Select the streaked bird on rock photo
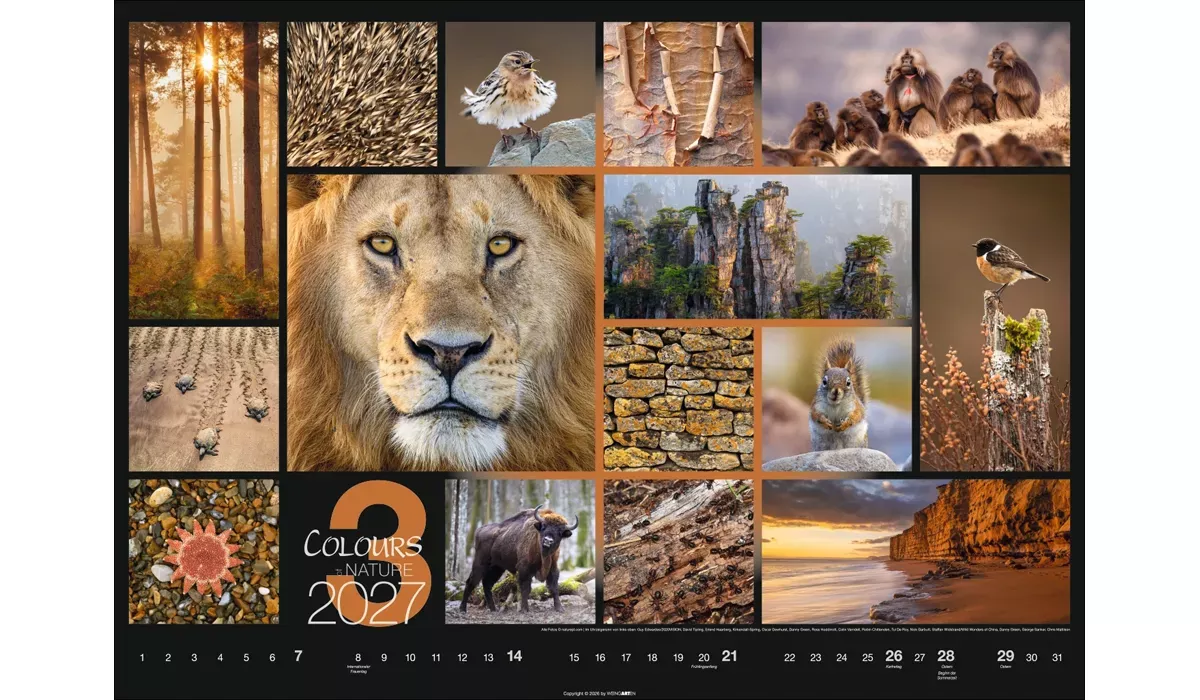 [x=520, y=94]
